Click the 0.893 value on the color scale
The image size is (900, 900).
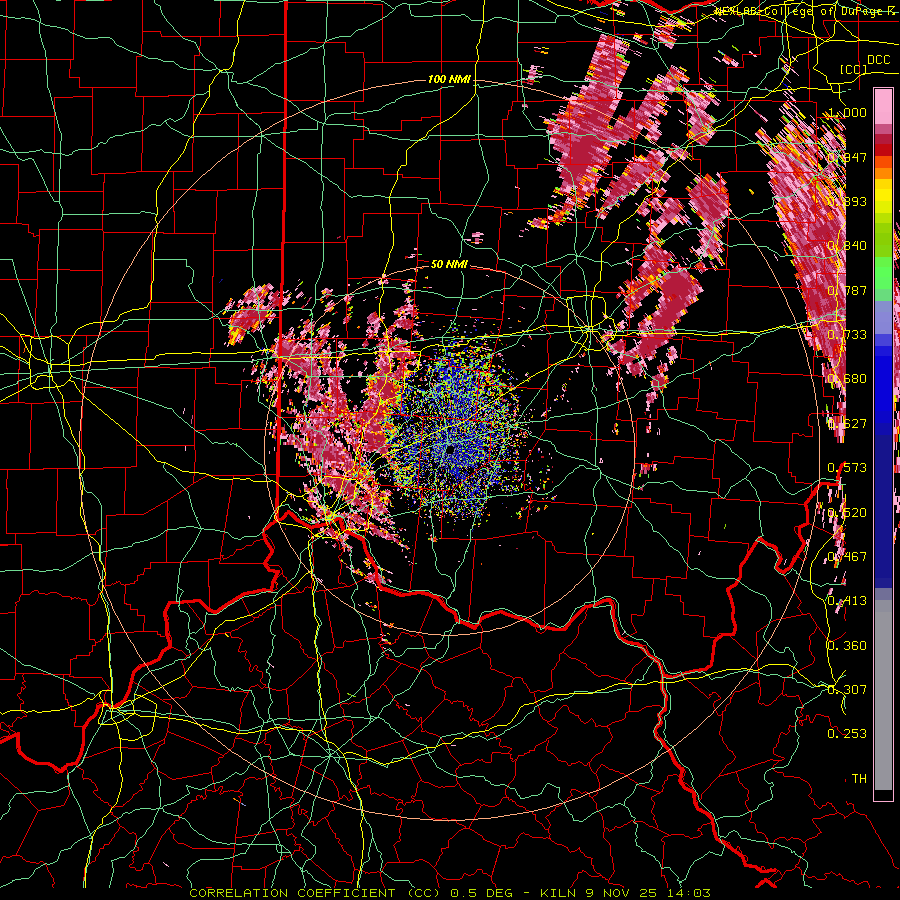coord(847,201)
